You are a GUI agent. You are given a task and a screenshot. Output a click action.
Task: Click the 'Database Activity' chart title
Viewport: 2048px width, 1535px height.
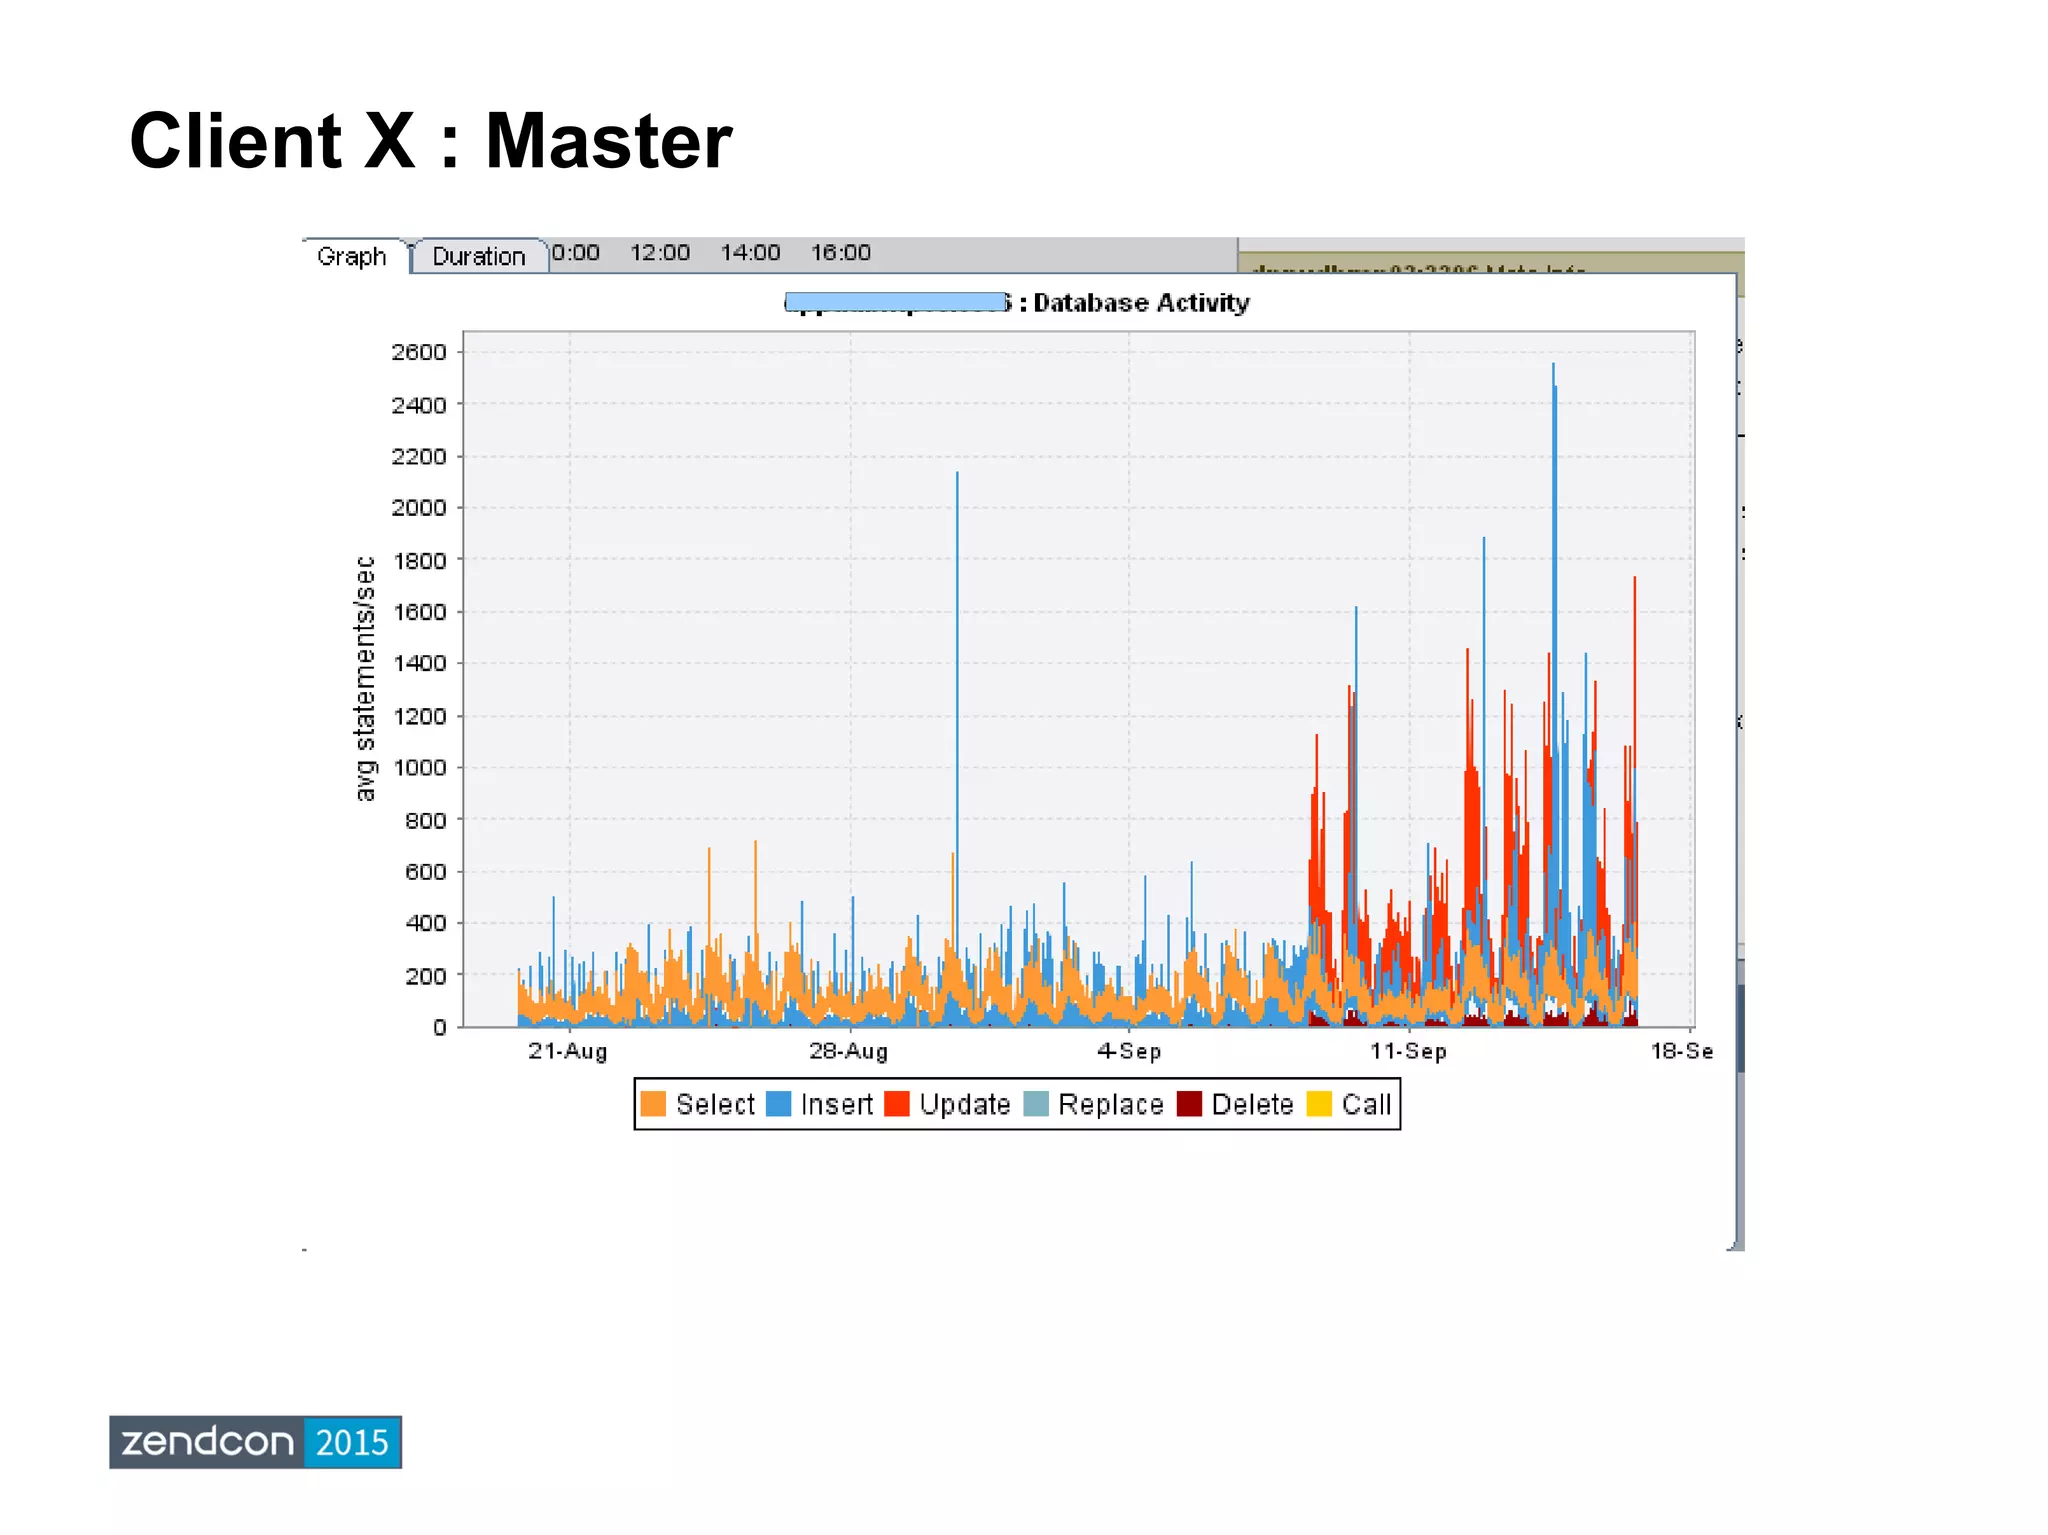point(1141,303)
